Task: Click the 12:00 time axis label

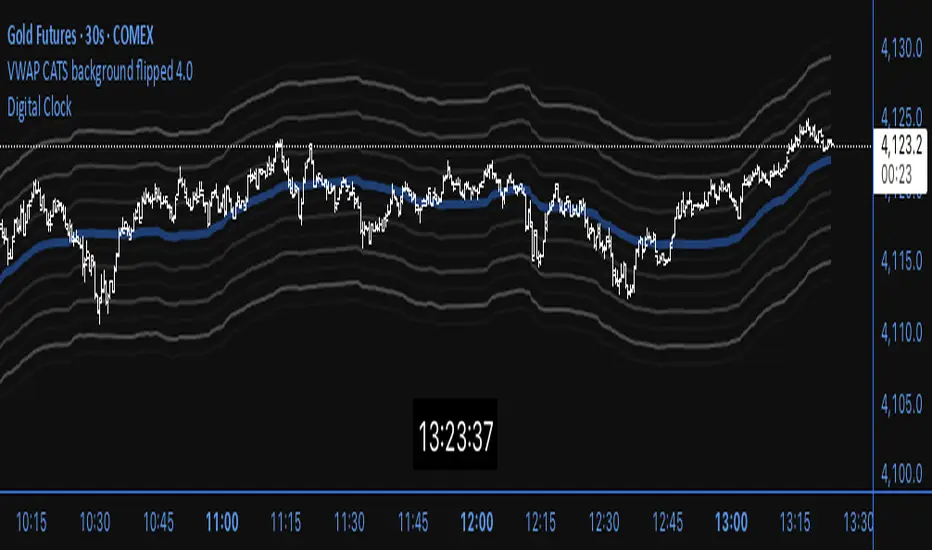Action: pos(477,523)
